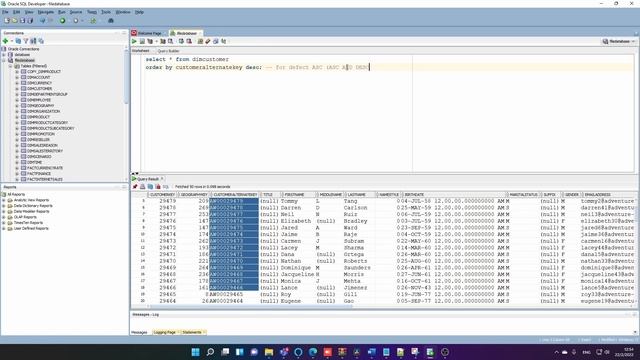The height and width of the screenshot is (360, 640).
Task: Click the Commit icon in worksheet toolbar
Action: coord(181,41)
